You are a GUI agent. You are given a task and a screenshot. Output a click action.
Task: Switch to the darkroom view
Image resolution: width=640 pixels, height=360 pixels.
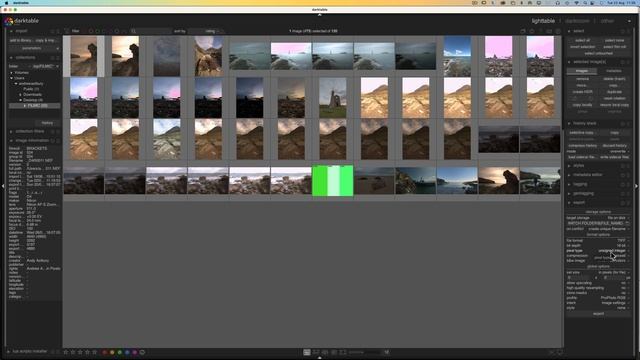[x=577, y=21]
